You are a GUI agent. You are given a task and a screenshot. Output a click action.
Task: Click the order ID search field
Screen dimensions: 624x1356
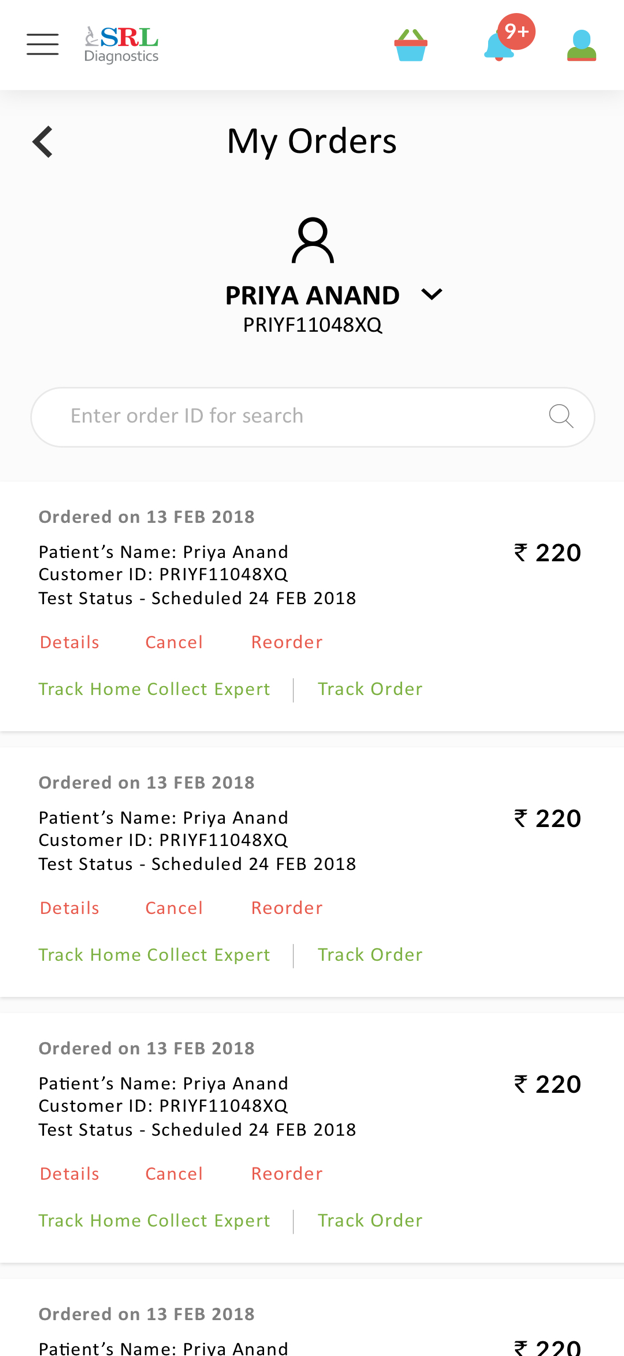tap(313, 417)
